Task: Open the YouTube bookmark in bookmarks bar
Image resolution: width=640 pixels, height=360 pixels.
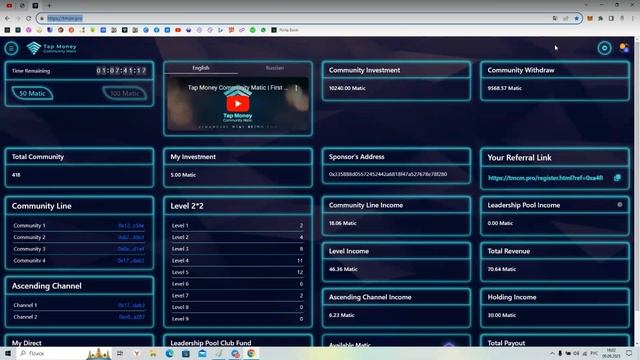Action: 178,30
